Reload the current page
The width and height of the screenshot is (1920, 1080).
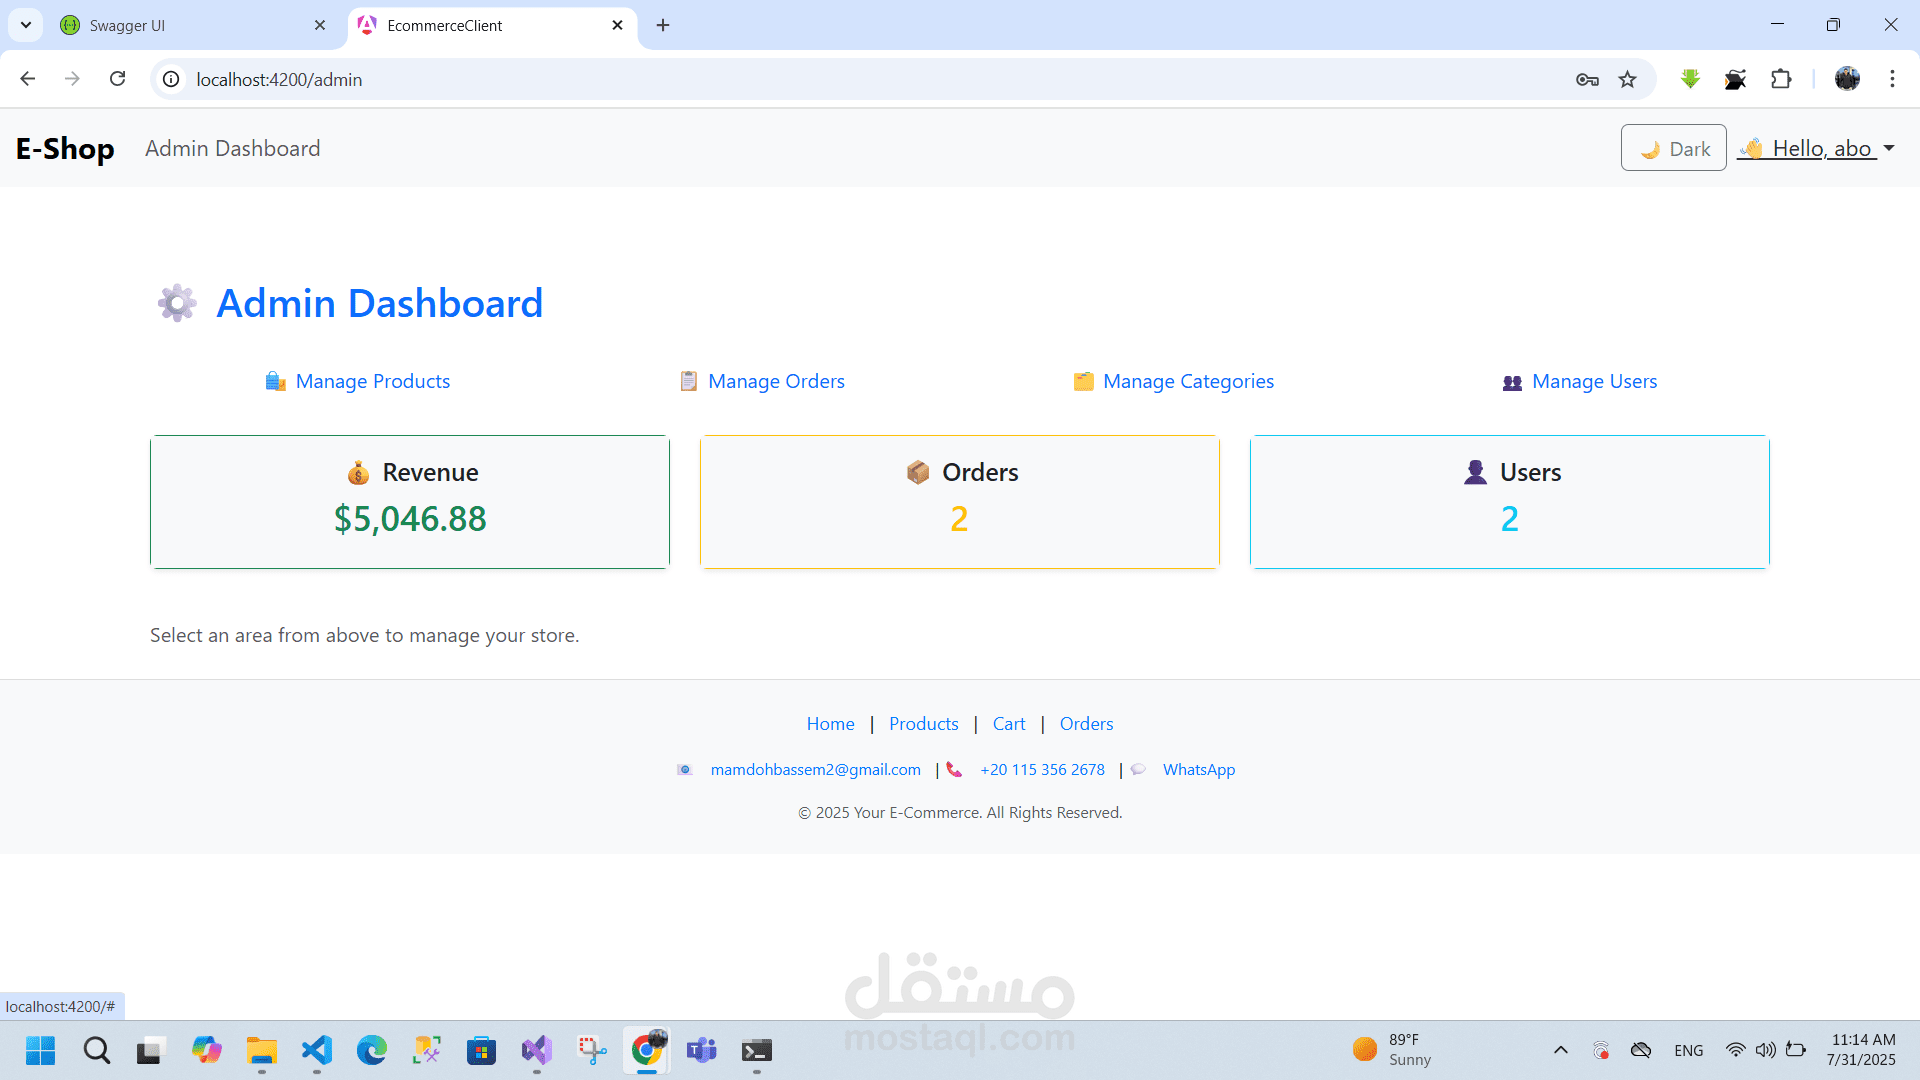pos(118,79)
